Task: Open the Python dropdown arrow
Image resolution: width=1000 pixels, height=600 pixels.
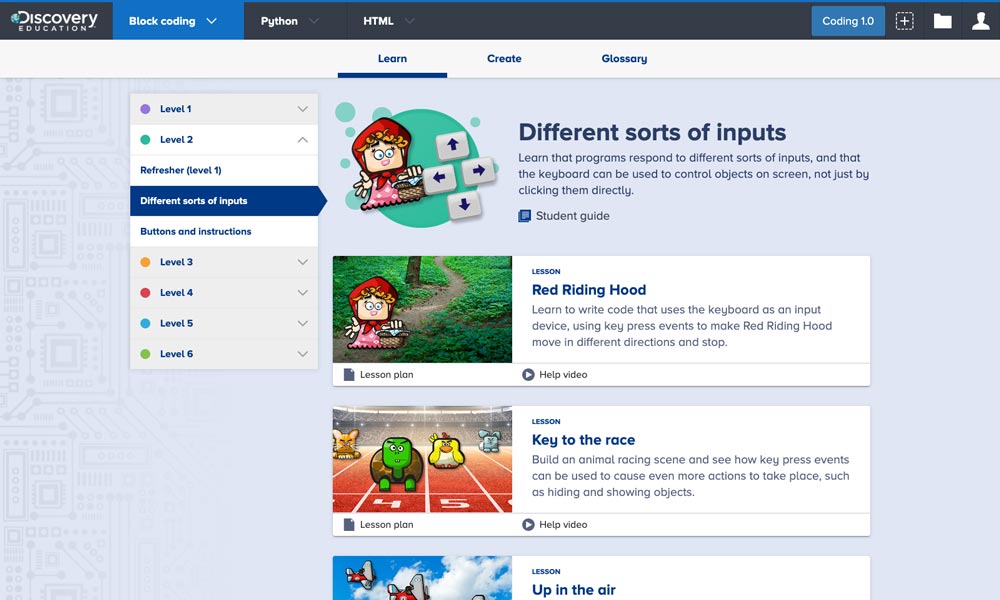Action: 314,21
